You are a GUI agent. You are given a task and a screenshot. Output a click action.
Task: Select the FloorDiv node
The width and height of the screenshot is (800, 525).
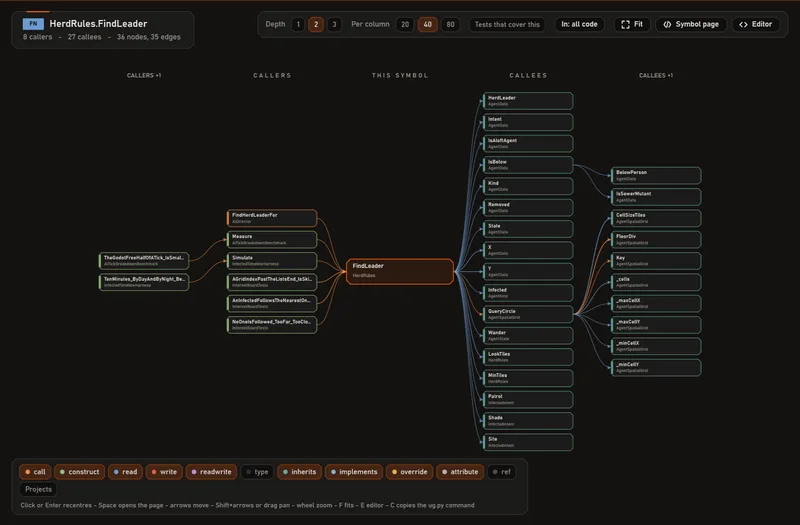click(x=656, y=239)
